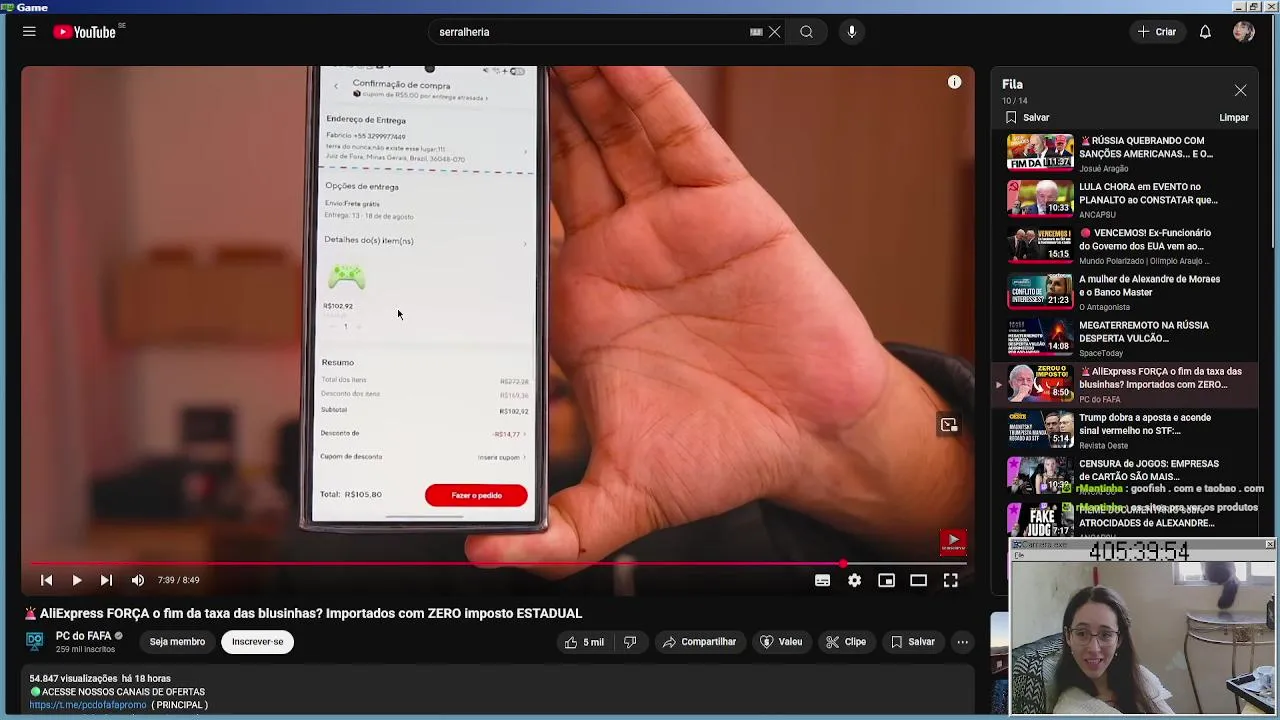Click the magnifier search button
The height and width of the screenshot is (720, 1280).
click(x=806, y=32)
